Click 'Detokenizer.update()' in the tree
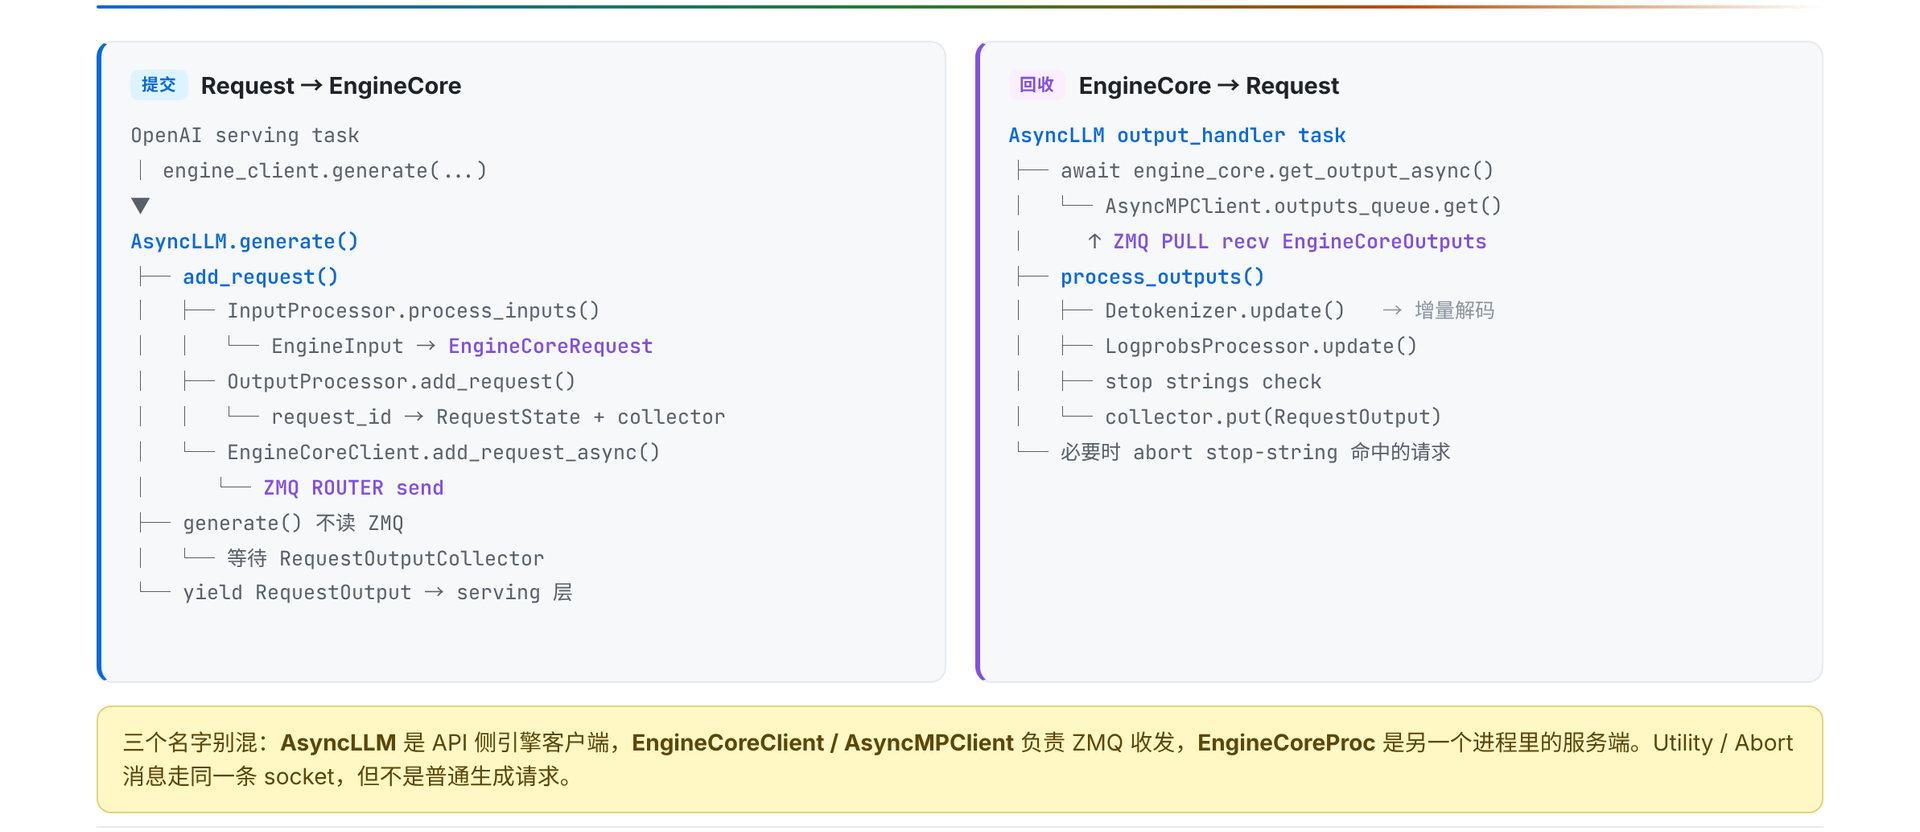1920x832 pixels. (x=1225, y=311)
